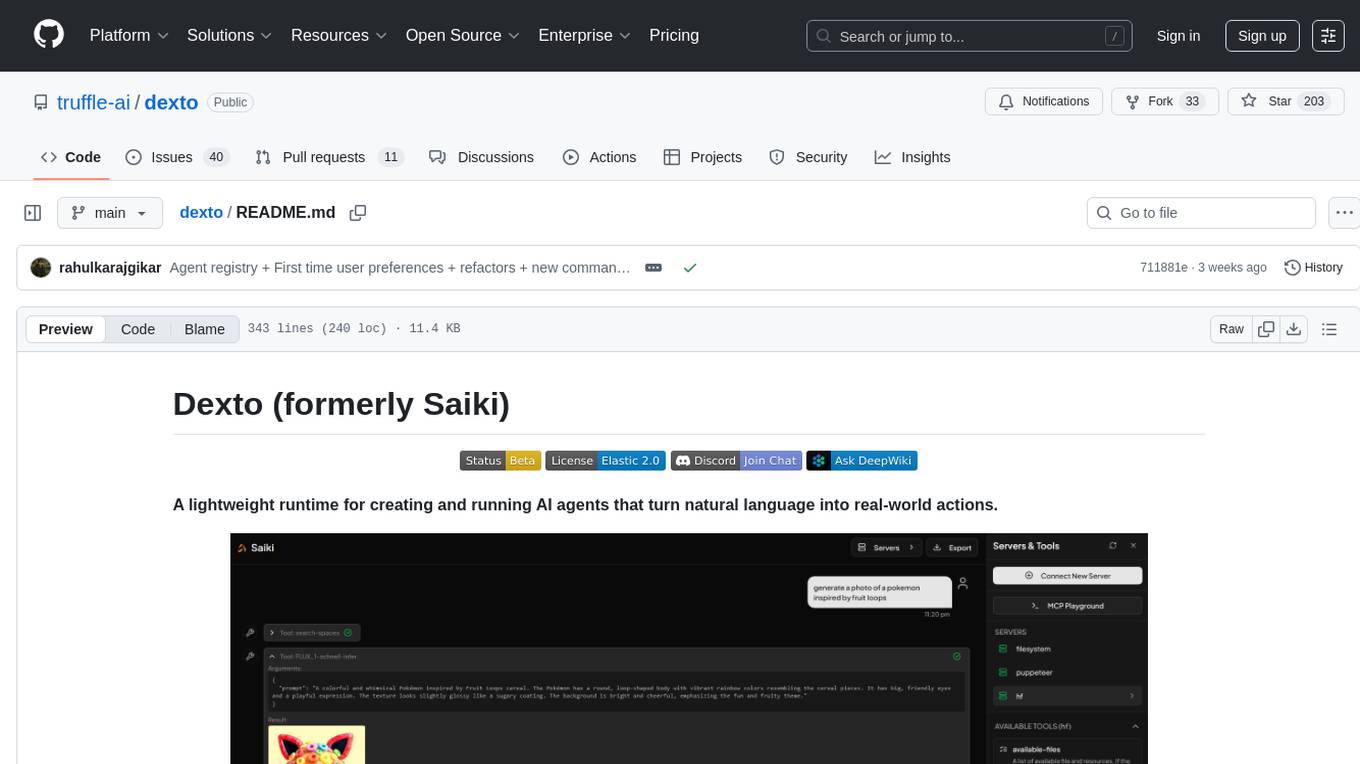Viewport: 1360px width, 764px height.
Task: Click the Notifications button
Action: point(1044,102)
